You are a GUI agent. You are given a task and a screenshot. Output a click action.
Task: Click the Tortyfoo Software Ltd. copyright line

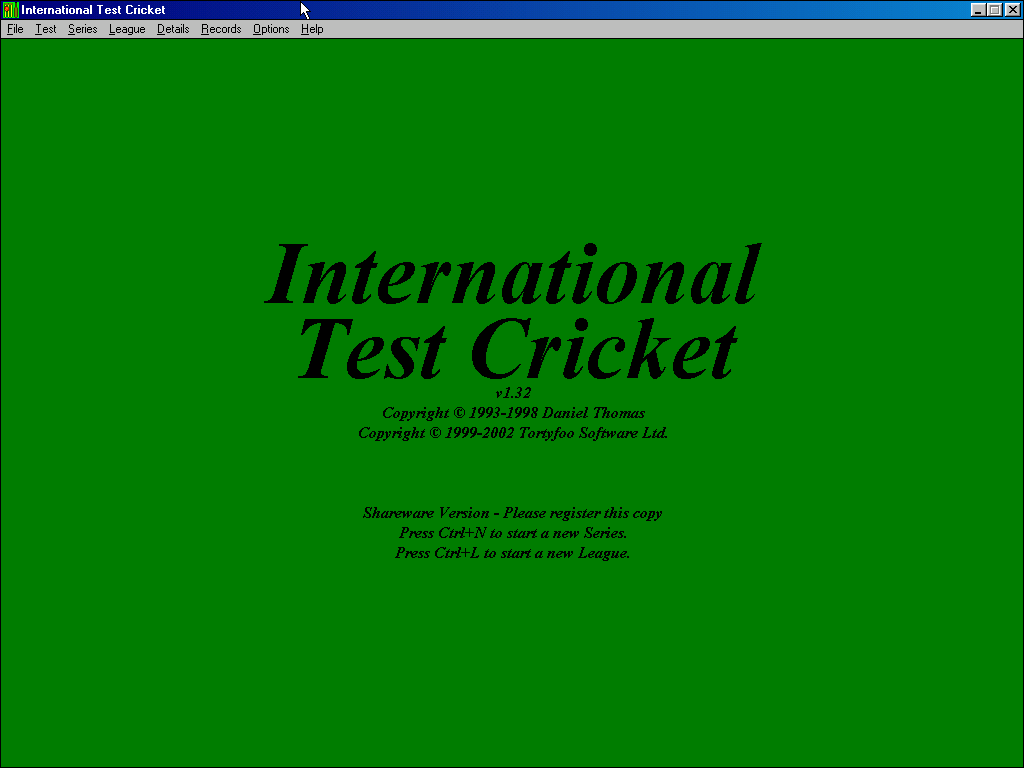[x=513, y=433]
